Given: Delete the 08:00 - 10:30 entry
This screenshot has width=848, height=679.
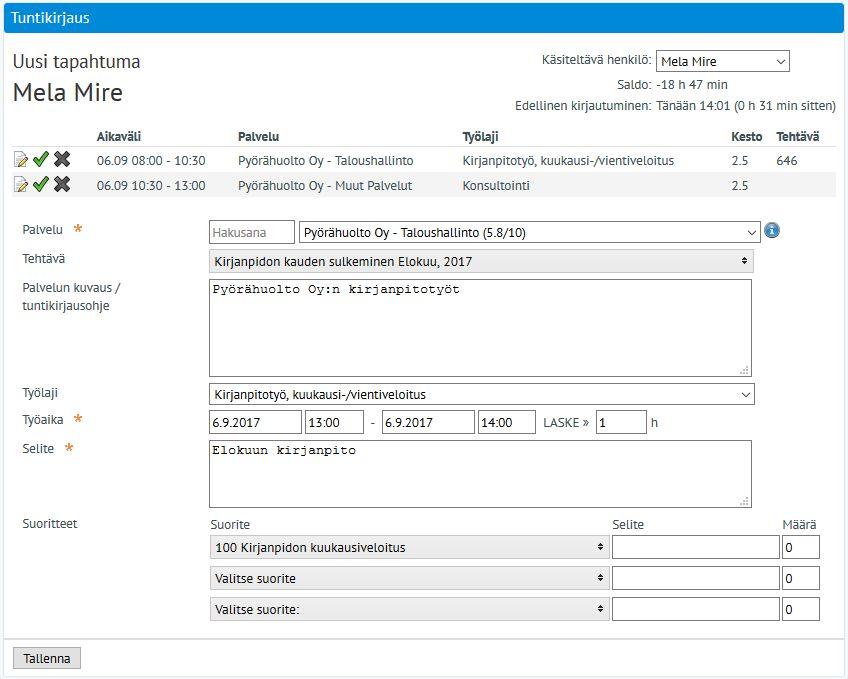Looking at the screenshot, I should coord(62,159).
